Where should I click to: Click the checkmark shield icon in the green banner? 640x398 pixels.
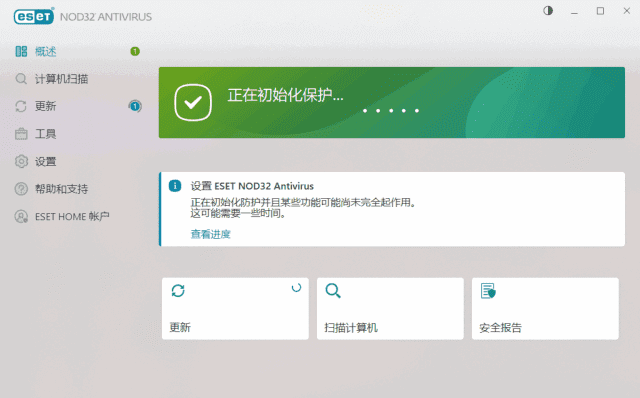(193, 102)
